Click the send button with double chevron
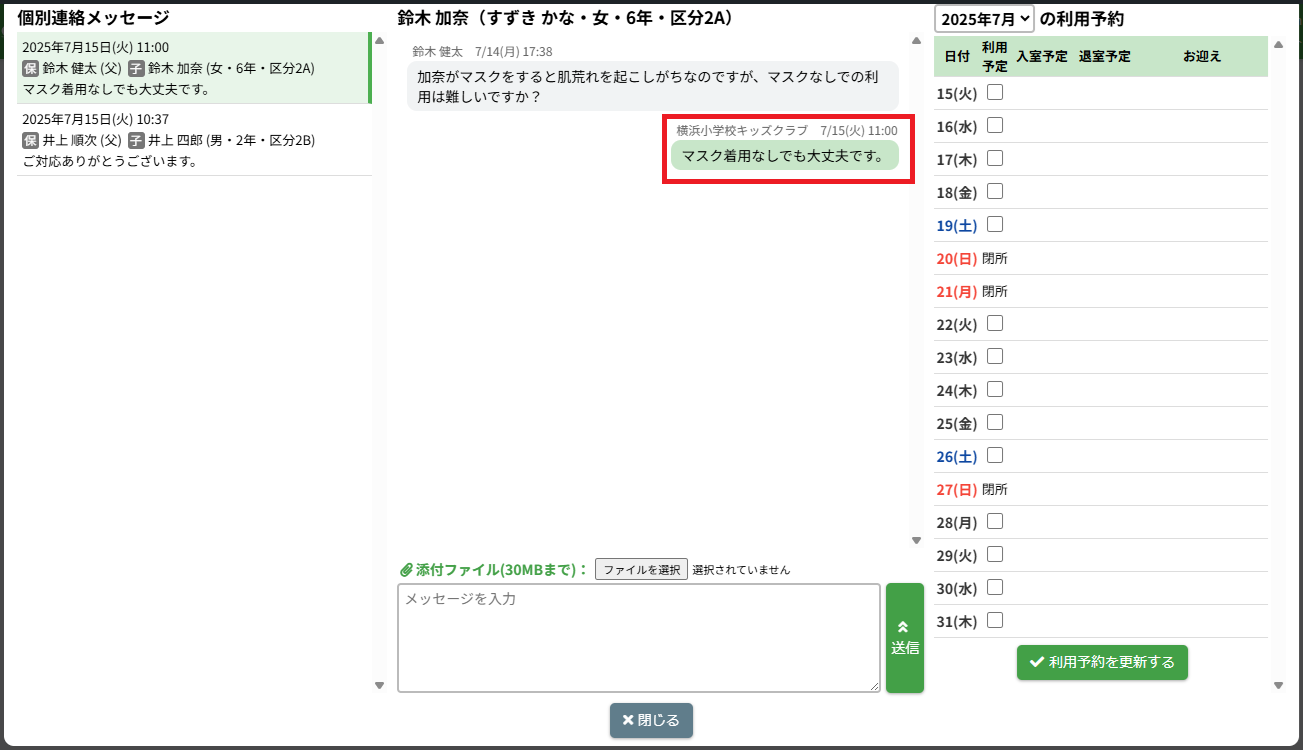 click(905, 638)
